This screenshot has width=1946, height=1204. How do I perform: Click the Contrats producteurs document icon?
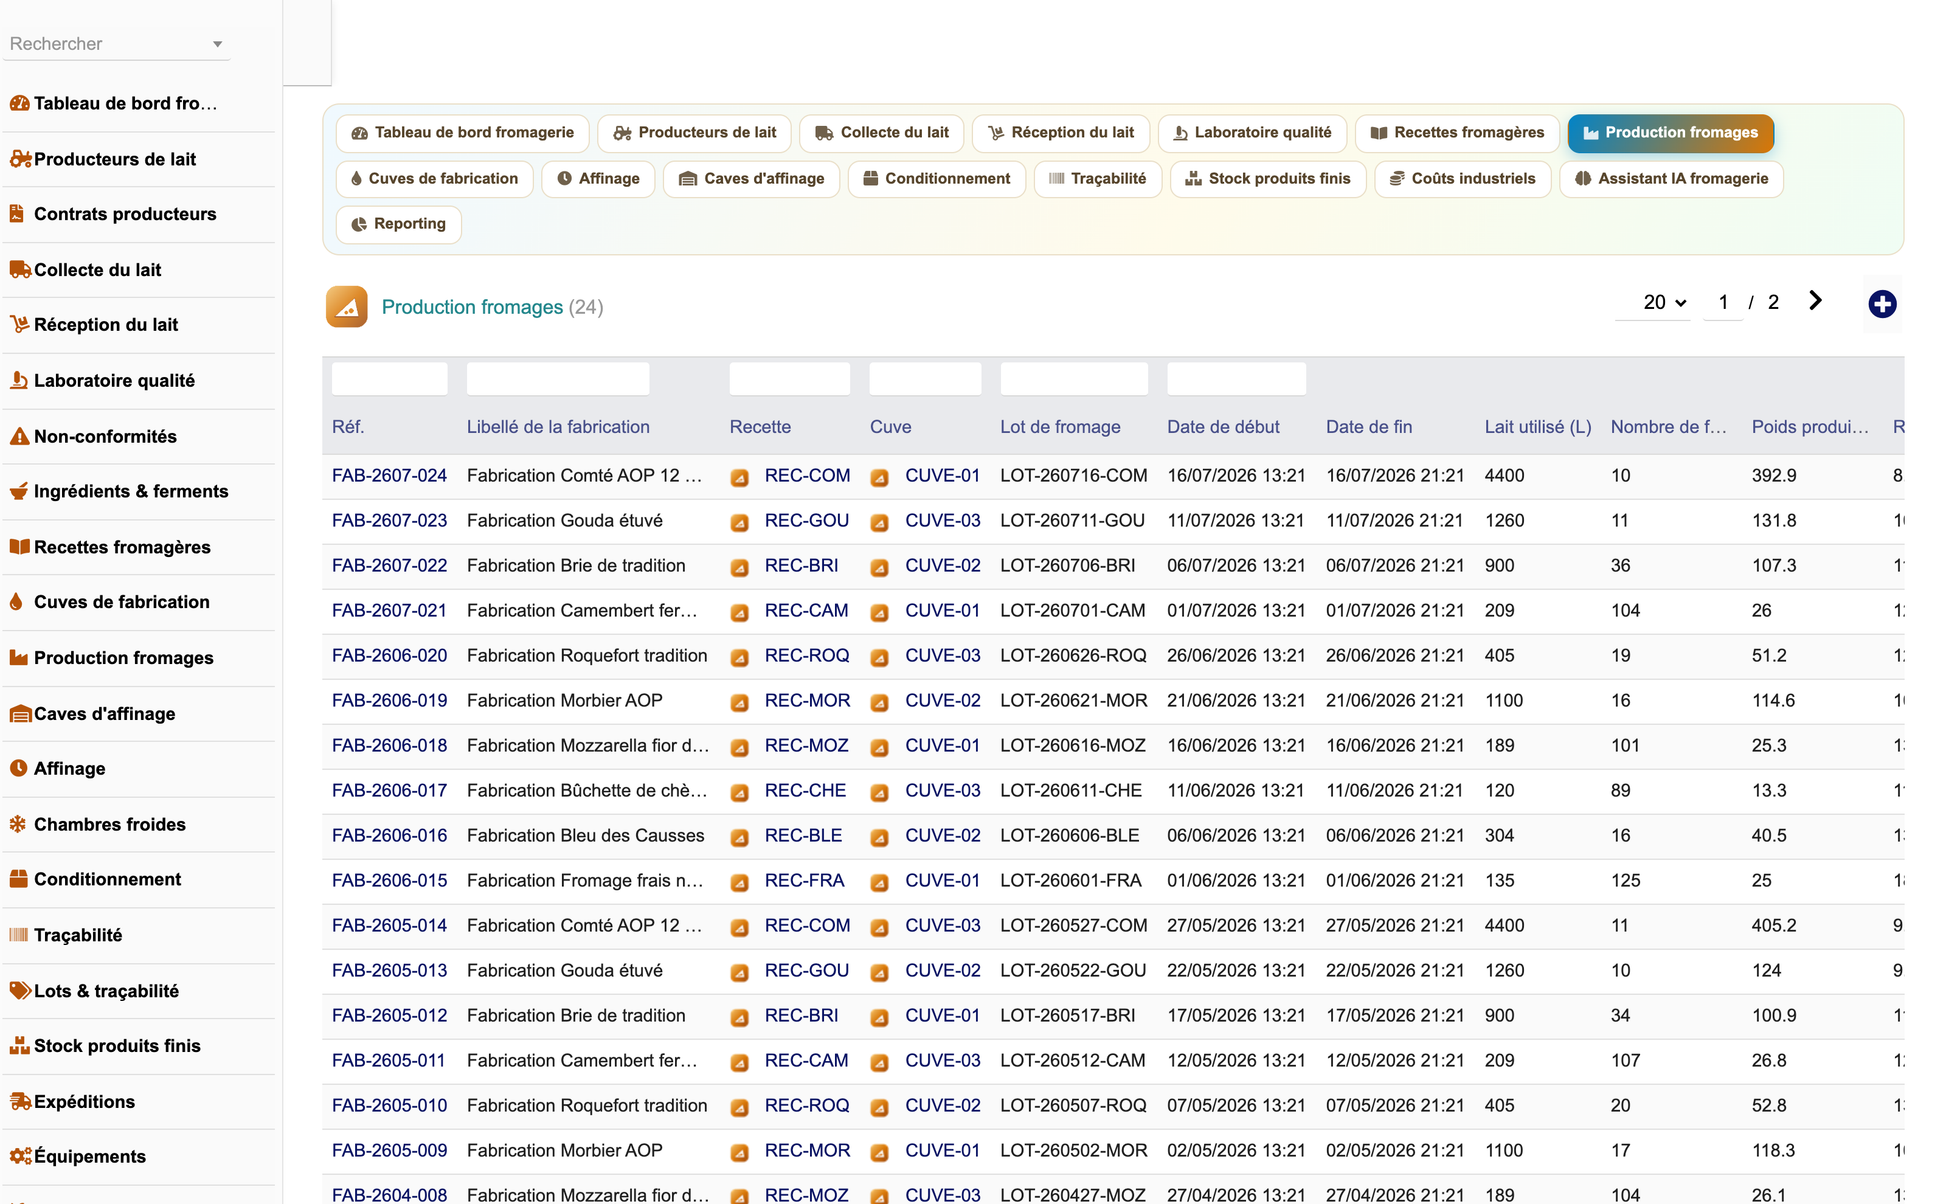(17, 214)
